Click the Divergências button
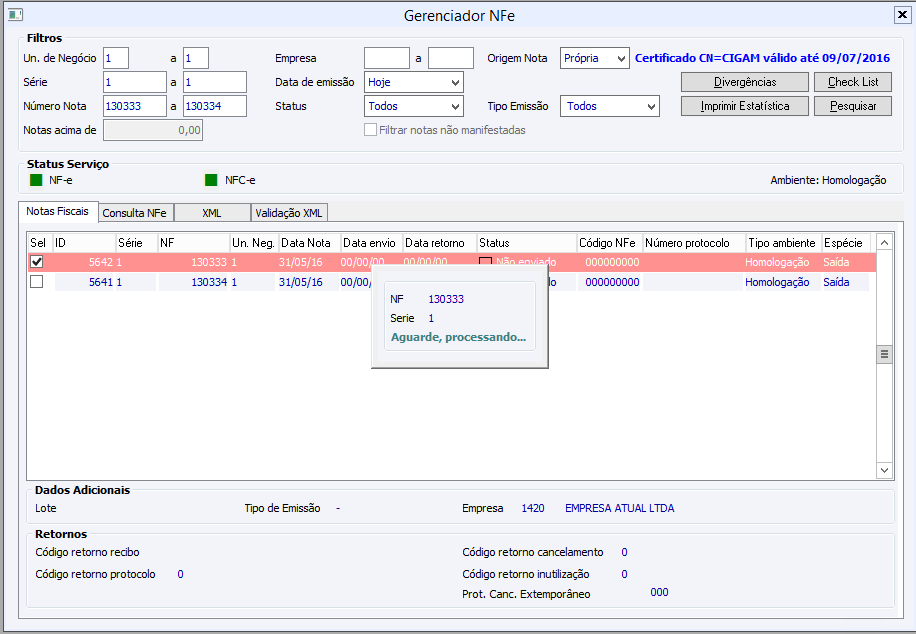Viewport: 916px width, 634px height. point(745,82)
